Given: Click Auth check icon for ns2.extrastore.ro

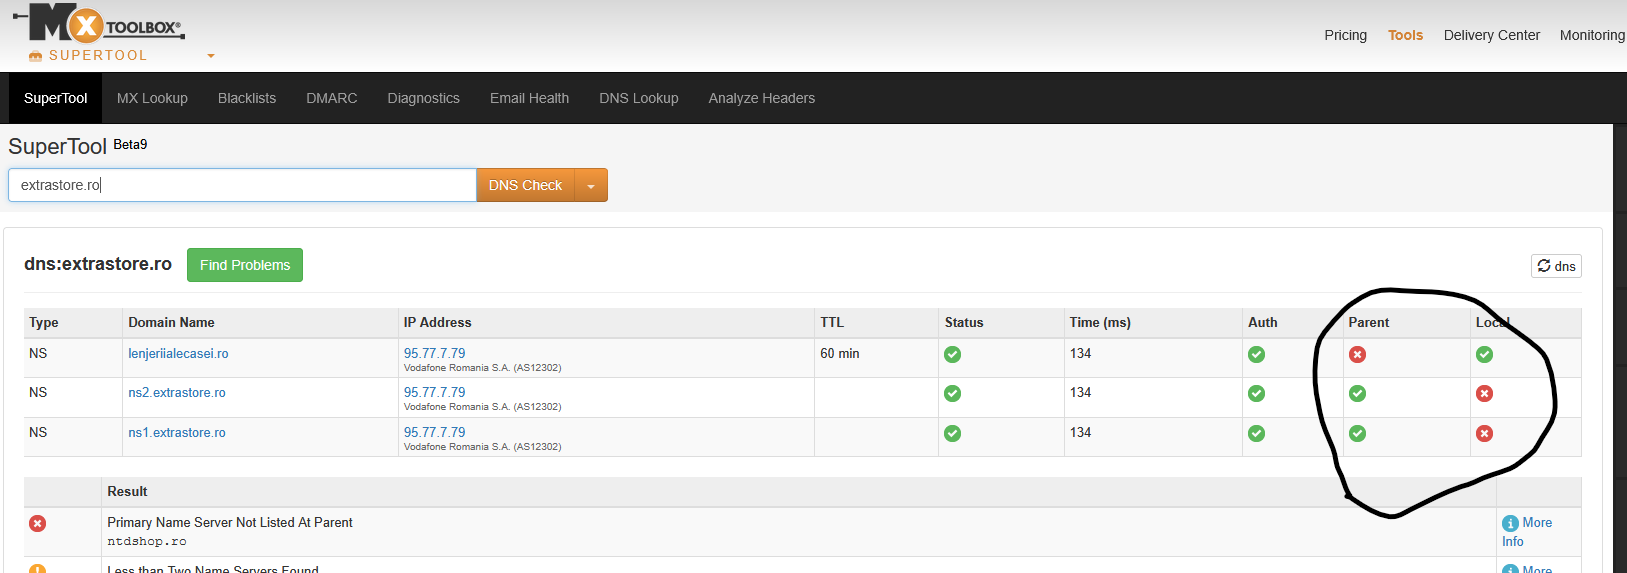Looking at the screenshot, I should click(x=1257, y=394).
